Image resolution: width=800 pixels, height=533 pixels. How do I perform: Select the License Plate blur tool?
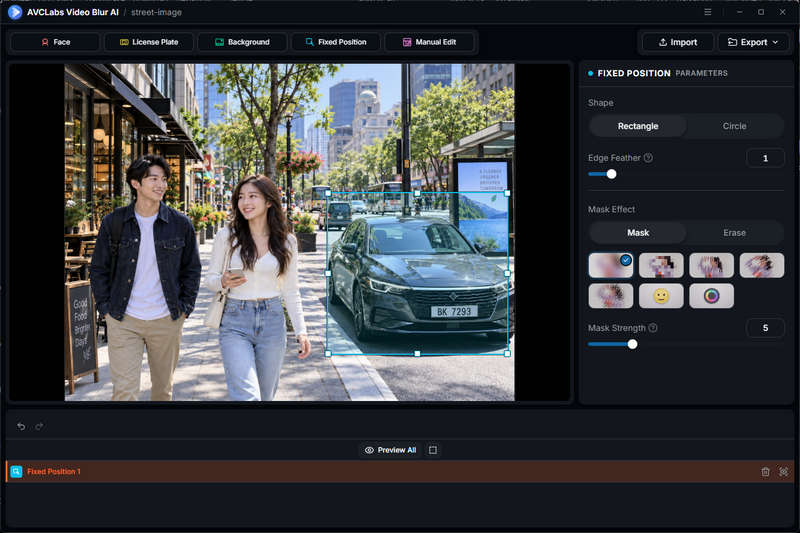(x=149, y=42)
